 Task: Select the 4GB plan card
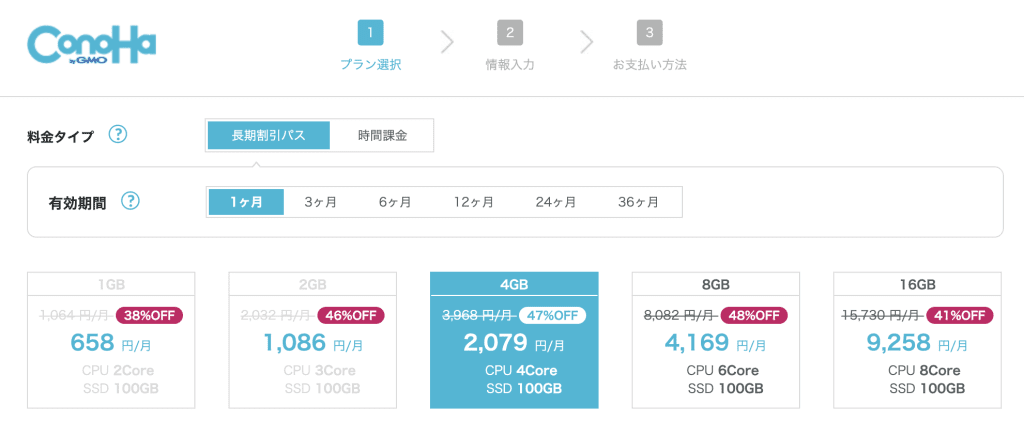click(x=514, y=341)
